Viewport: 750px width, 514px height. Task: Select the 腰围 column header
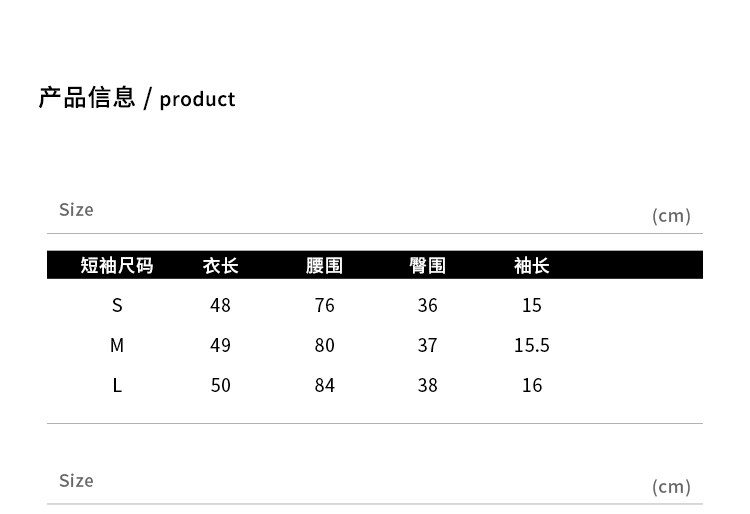click(x=325, y=265)
